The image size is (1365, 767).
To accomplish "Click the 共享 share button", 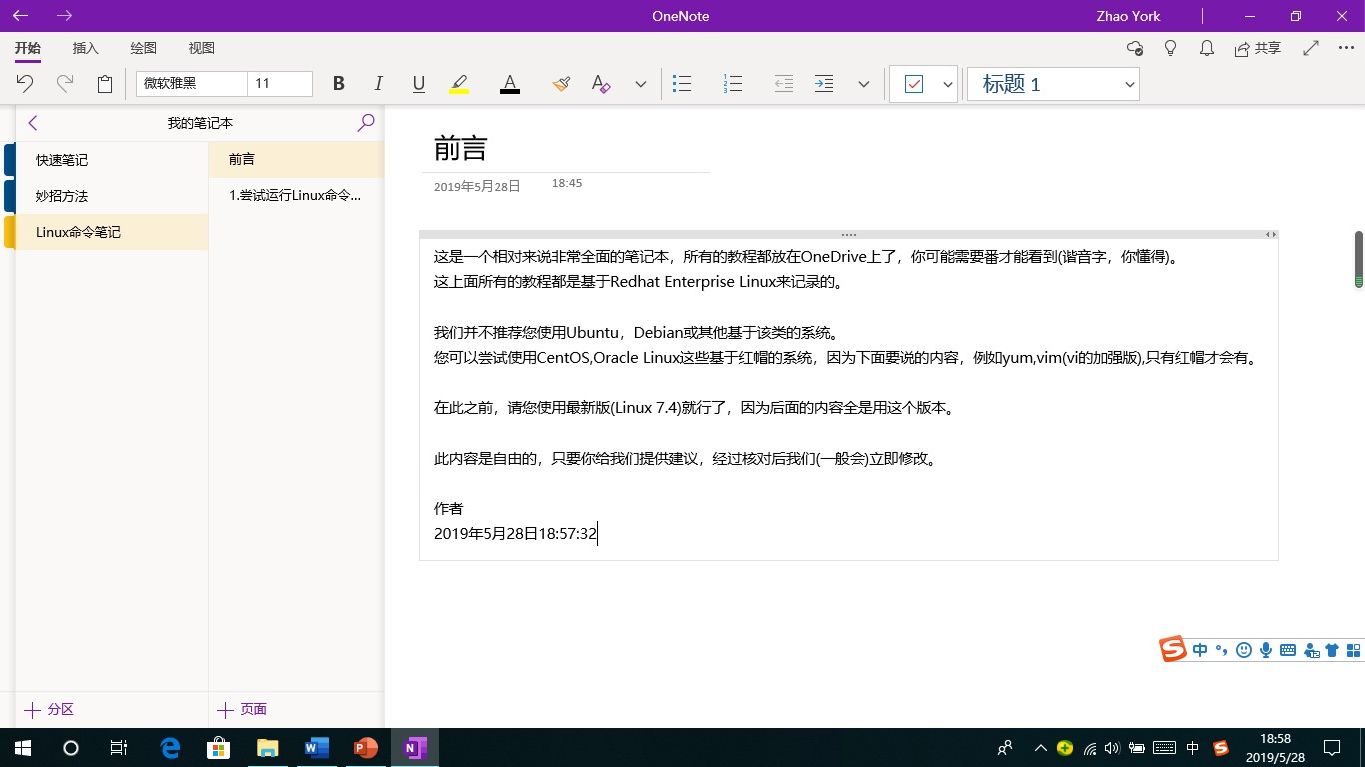I will (x=1258, y=48).
